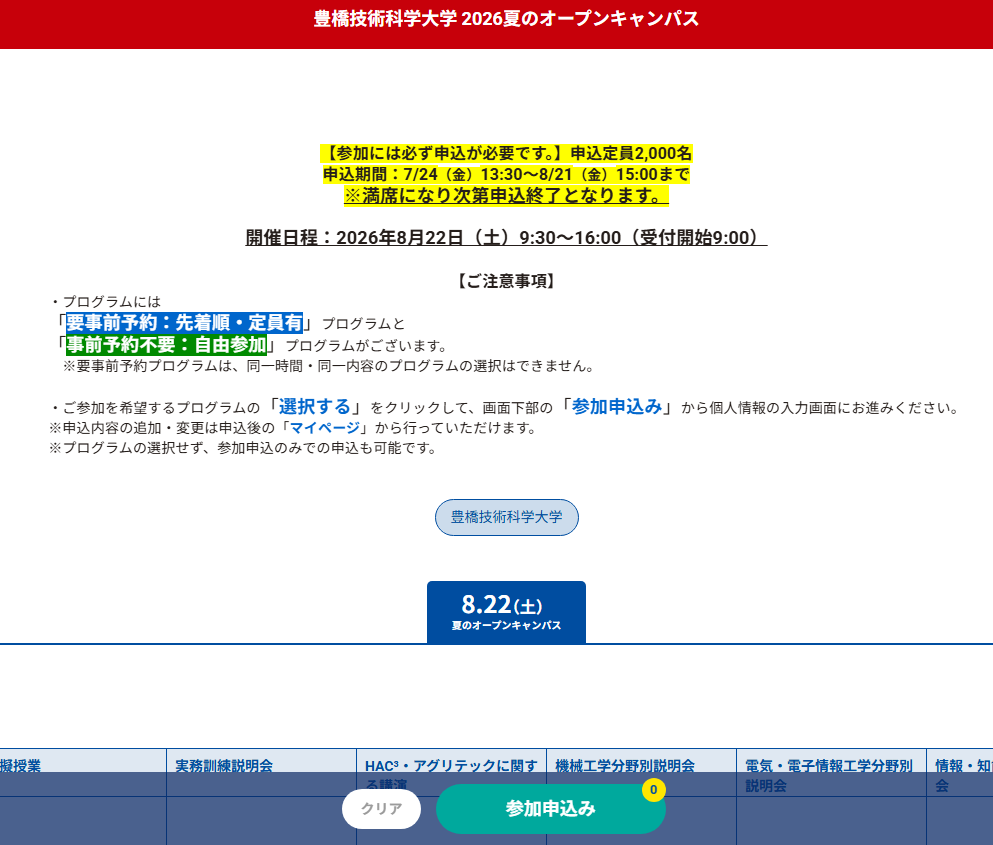The height and width of the screenshot is (845, 993).
Task: Click the blue 「選択する」 text
Action: (x=314, y=407)
